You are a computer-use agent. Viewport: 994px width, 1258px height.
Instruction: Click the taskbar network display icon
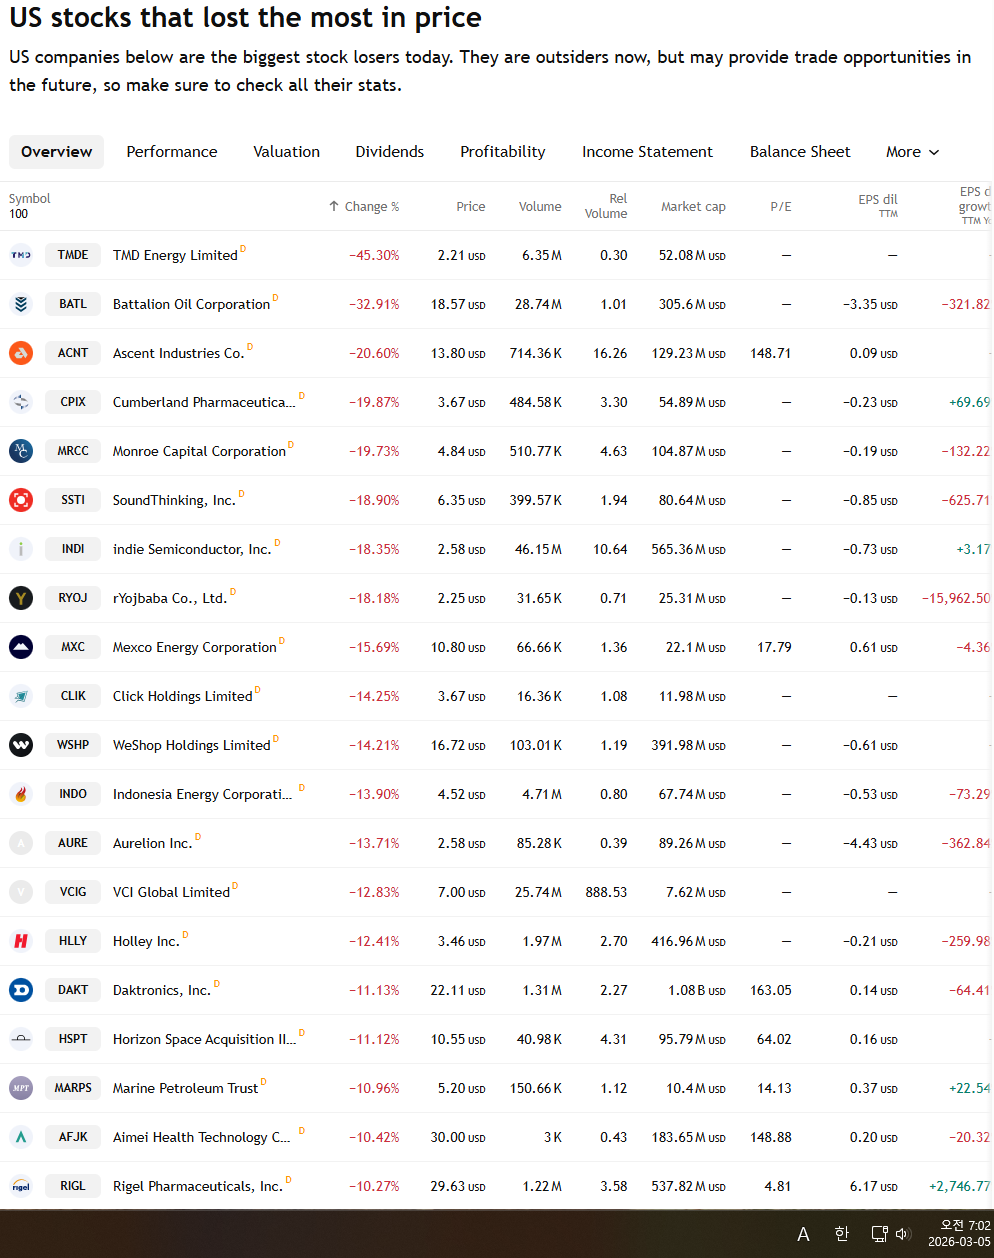click(879, 1234)
